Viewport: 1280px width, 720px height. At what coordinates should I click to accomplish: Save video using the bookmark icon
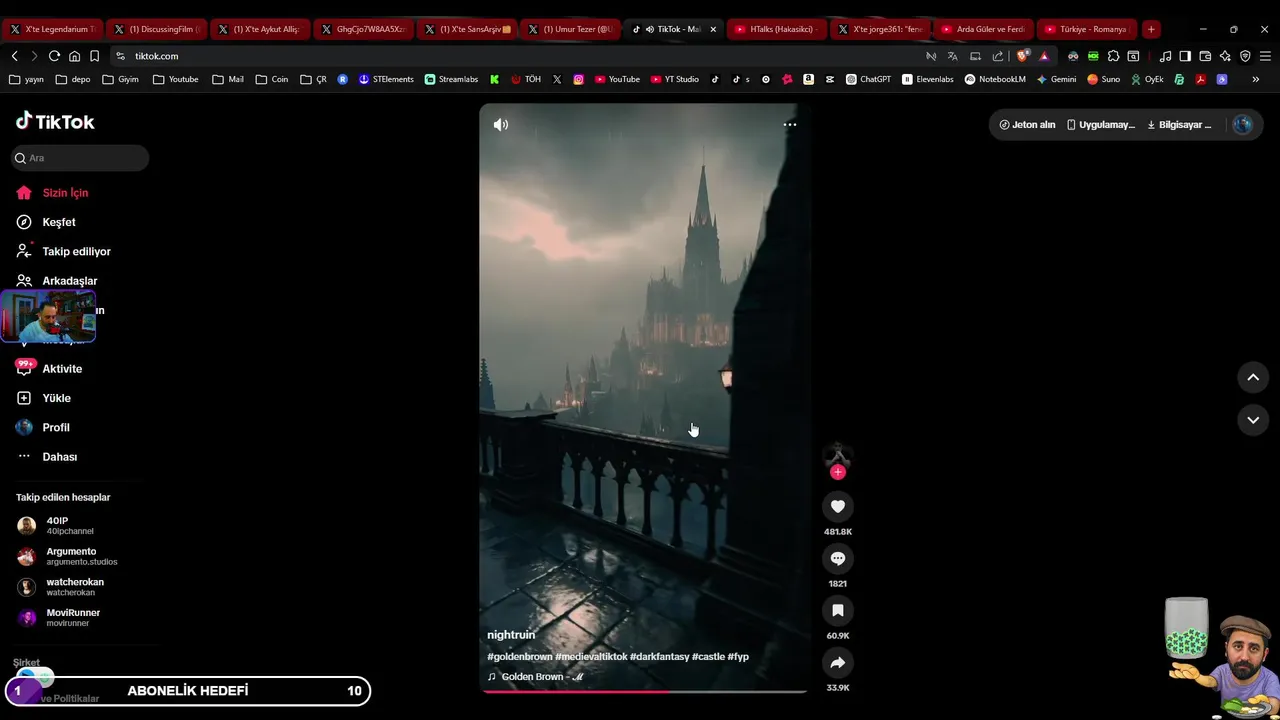tap(838, 610)
